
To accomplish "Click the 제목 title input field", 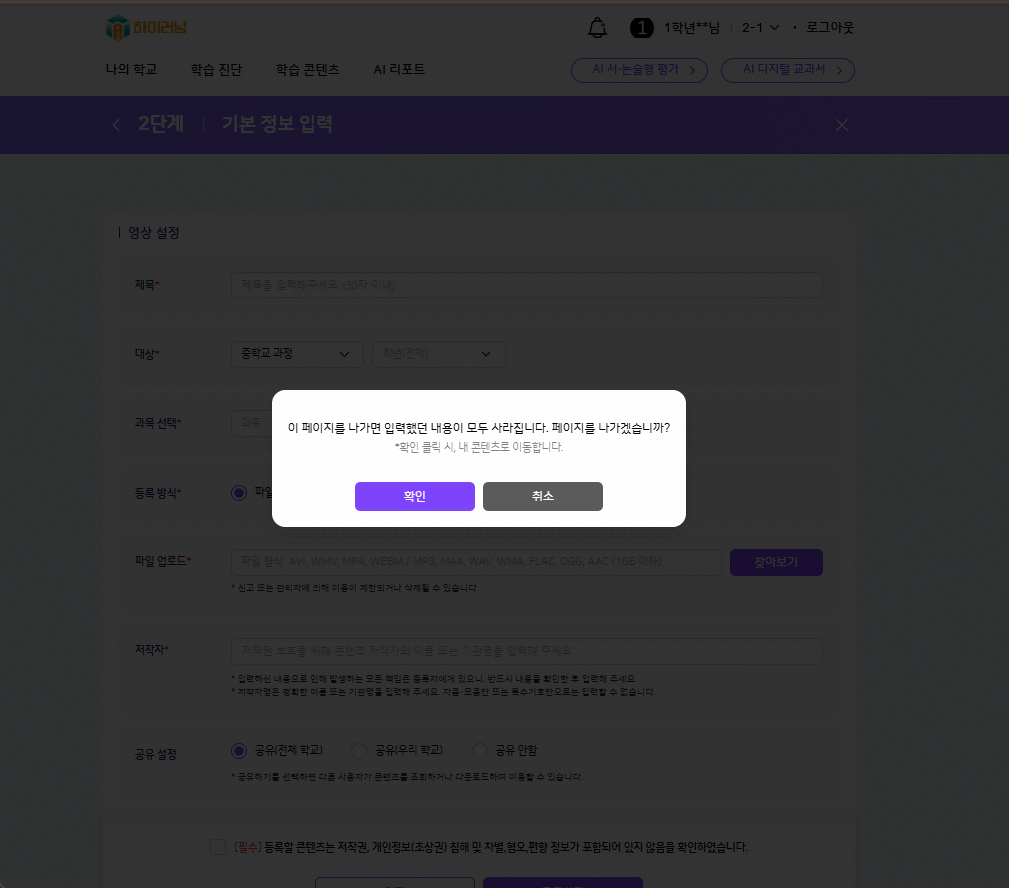I will pos(526,285).
